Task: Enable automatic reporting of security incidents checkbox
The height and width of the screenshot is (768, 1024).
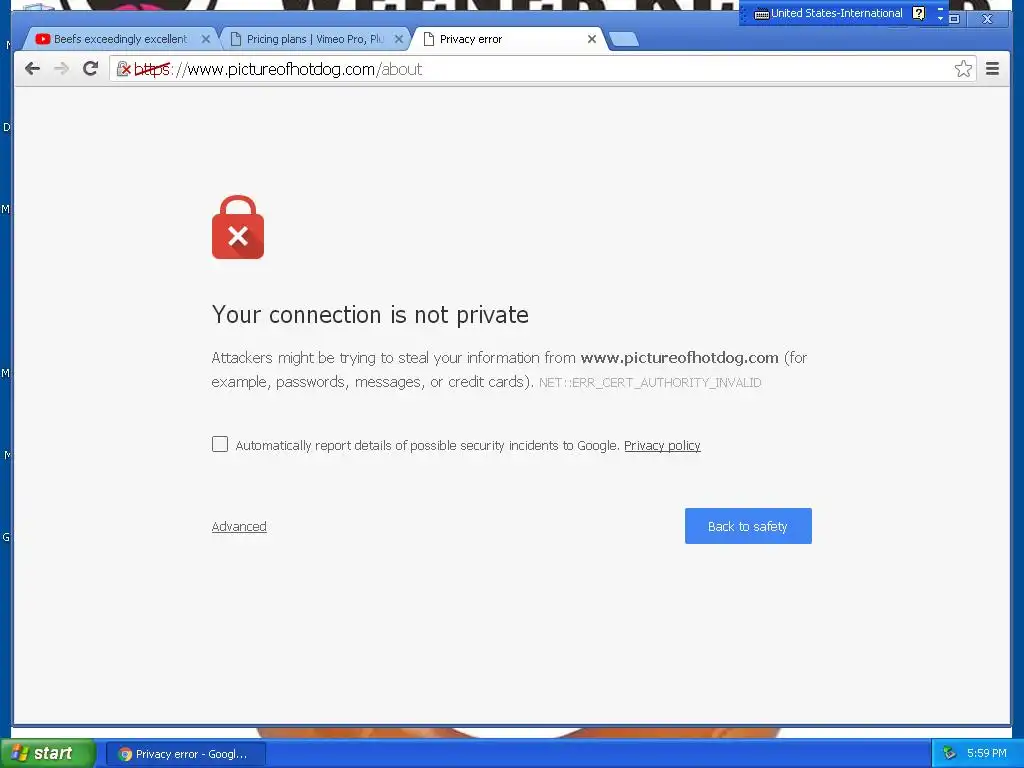Action: 220,444
